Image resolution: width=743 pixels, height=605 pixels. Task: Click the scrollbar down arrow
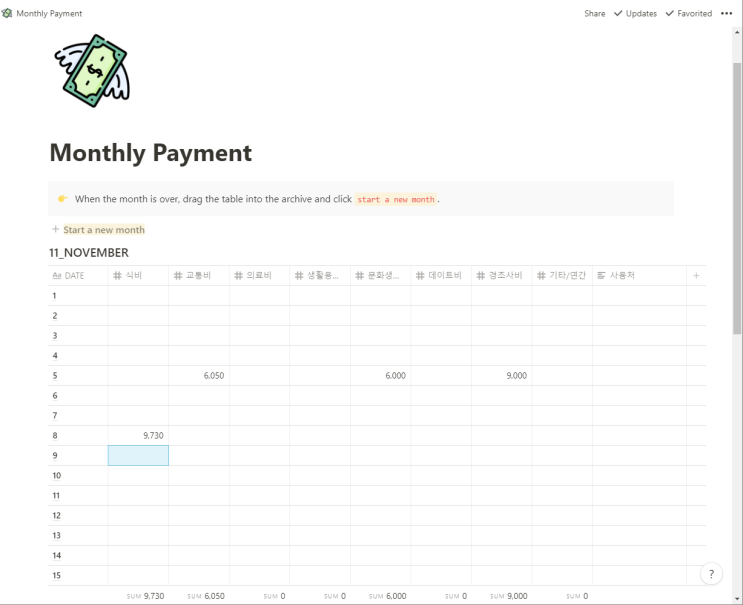pyautogui.click(x=737, y=598)
